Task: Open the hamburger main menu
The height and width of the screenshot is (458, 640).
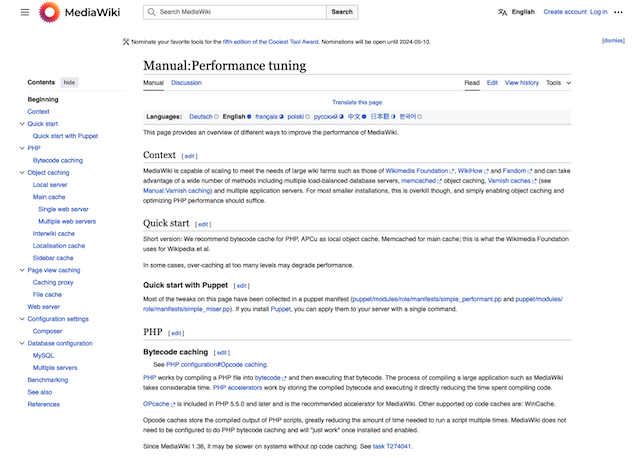Action: [x=24, y=12]
